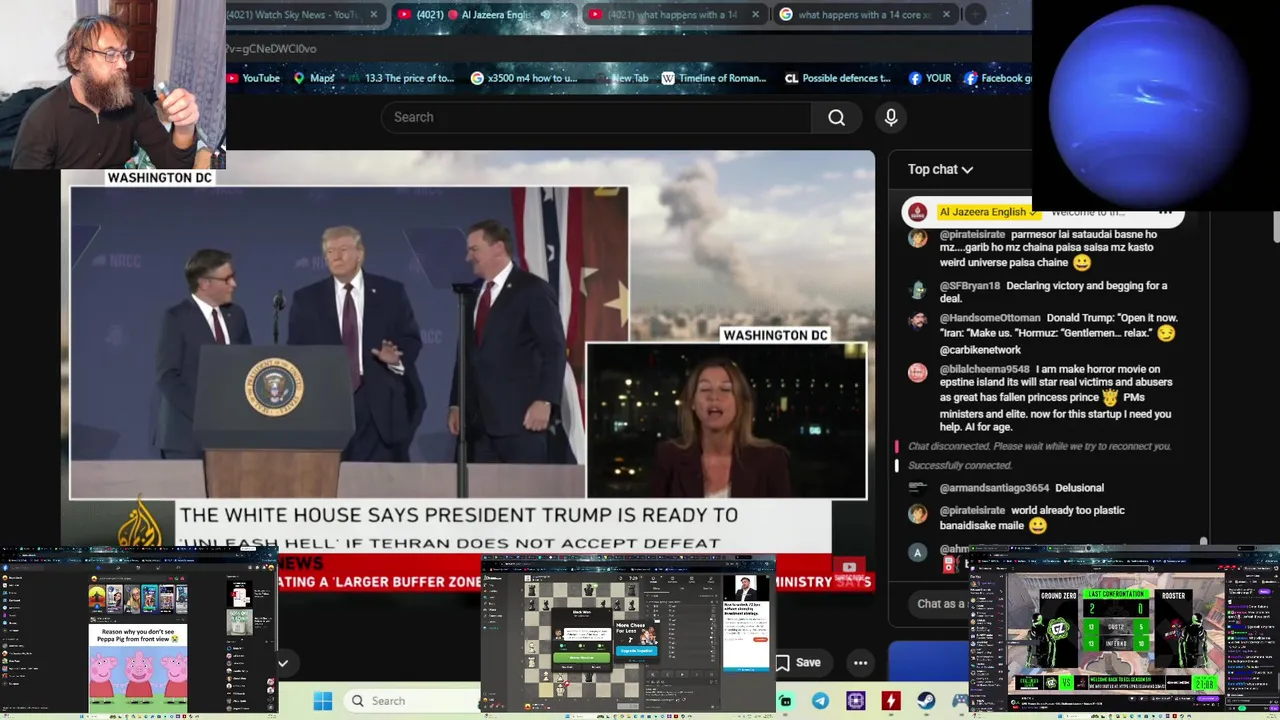1280x720 pixels.
Task: Open the red lightning bolt taskbar app
Action: coord(890,701)
